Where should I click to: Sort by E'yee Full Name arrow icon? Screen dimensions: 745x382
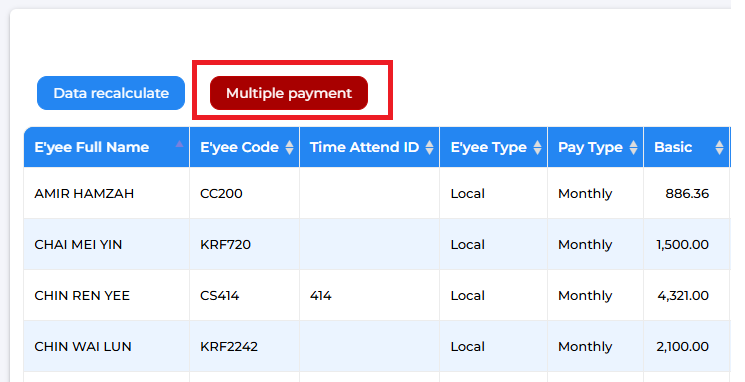pyautogui.click(x=179, y=144)
